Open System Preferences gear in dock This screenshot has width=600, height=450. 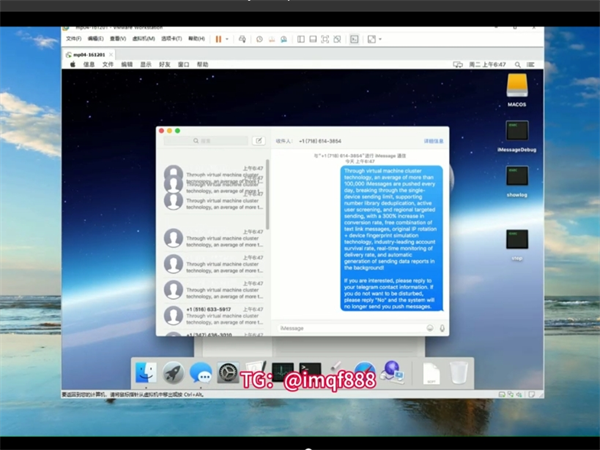tap(228, 374)
